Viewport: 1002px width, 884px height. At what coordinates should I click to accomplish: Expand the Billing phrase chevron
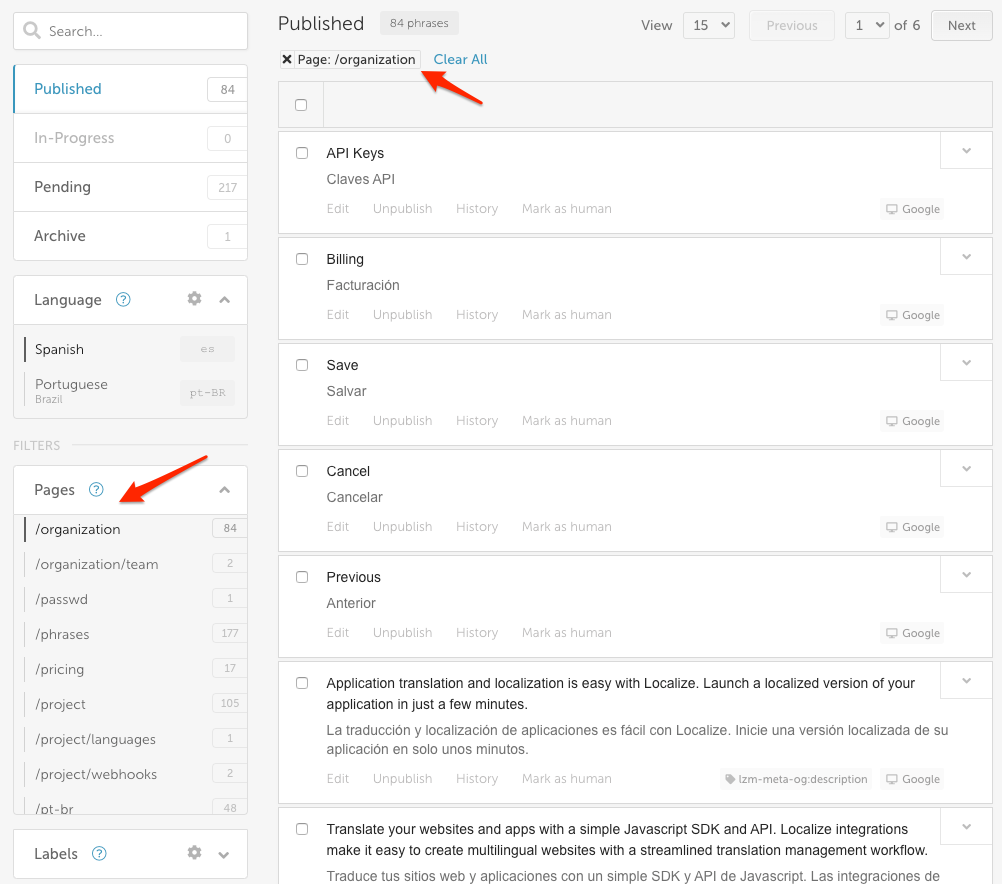966,257
